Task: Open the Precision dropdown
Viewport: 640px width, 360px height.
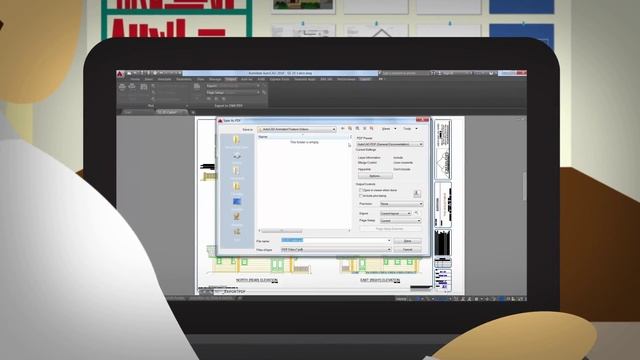Action: pos(401,204)
